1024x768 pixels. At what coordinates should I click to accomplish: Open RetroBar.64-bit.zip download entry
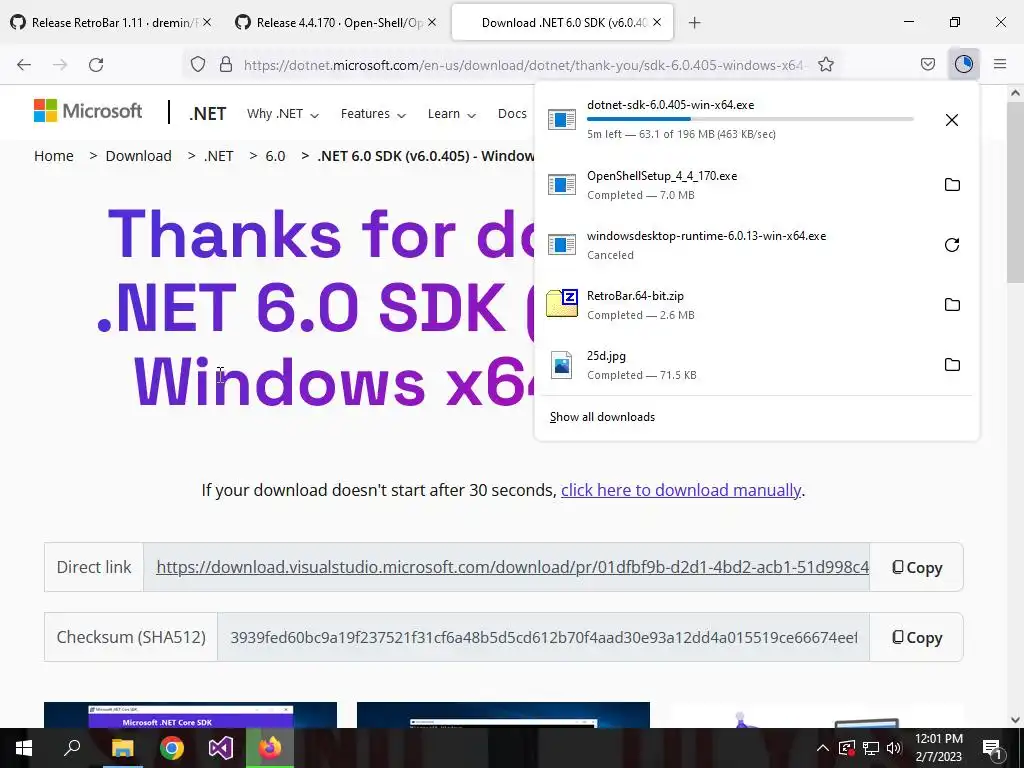736,305
